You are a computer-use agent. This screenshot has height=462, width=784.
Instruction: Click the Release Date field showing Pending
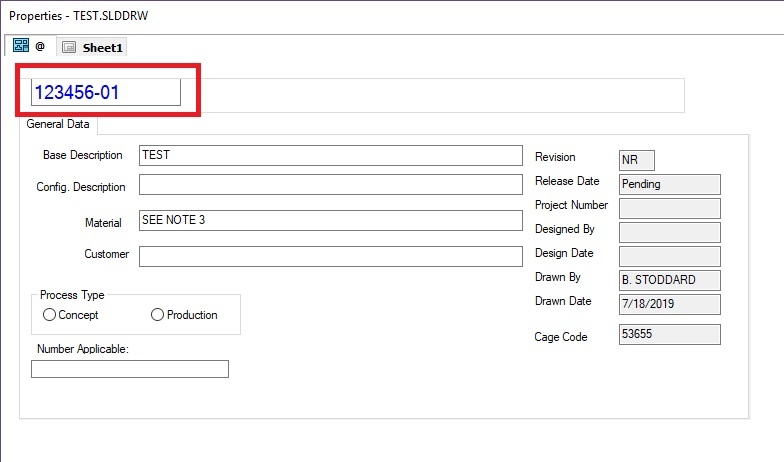point(670,184)
